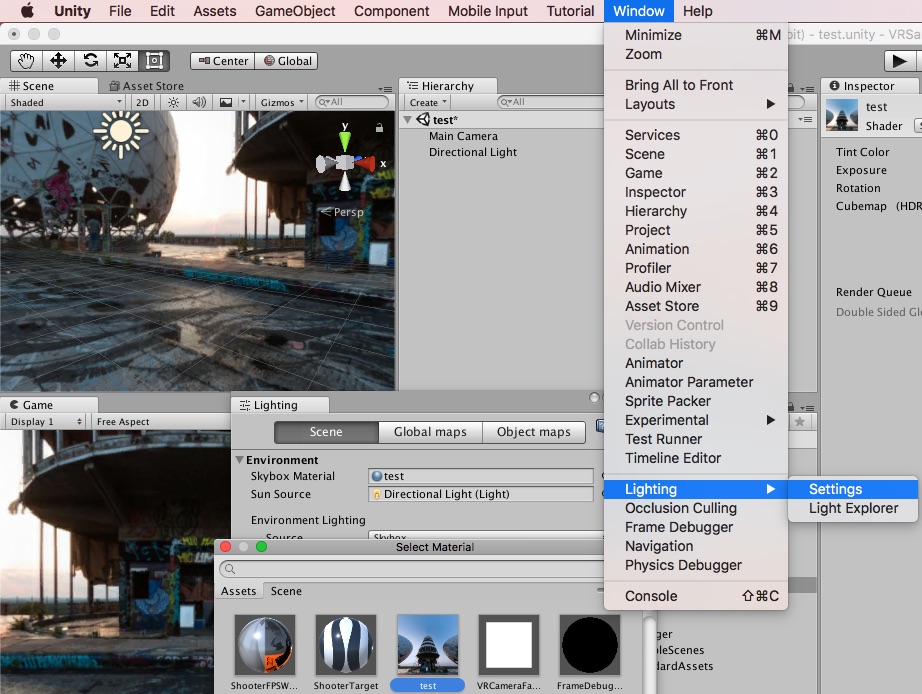Select ShooterFPSW material thumbnail
Image resolution: width=922 pixels, height=694 pixels.
click(x=265, y=645)
